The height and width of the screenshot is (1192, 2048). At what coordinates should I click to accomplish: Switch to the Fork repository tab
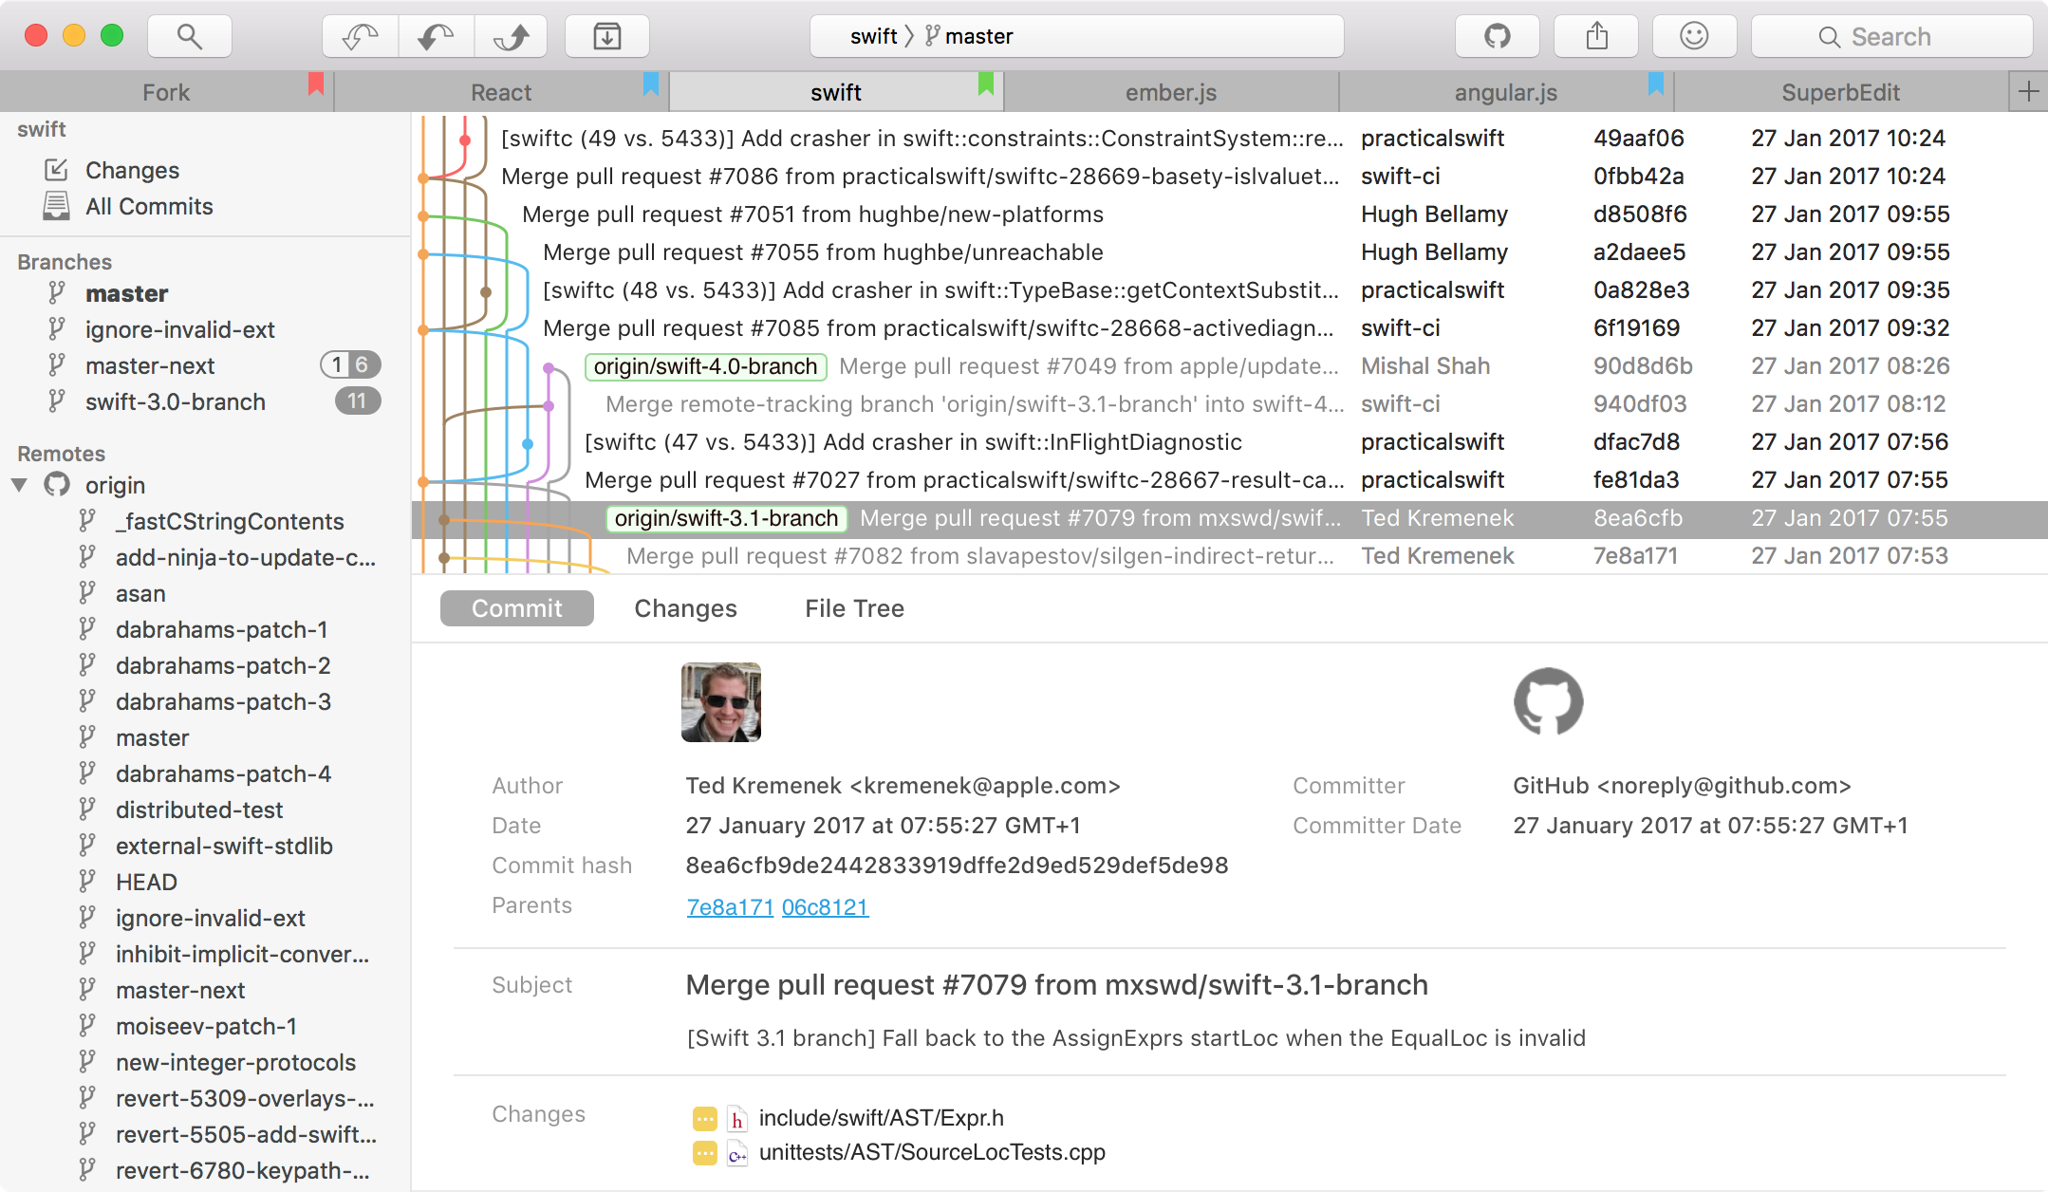coord(166,92)
